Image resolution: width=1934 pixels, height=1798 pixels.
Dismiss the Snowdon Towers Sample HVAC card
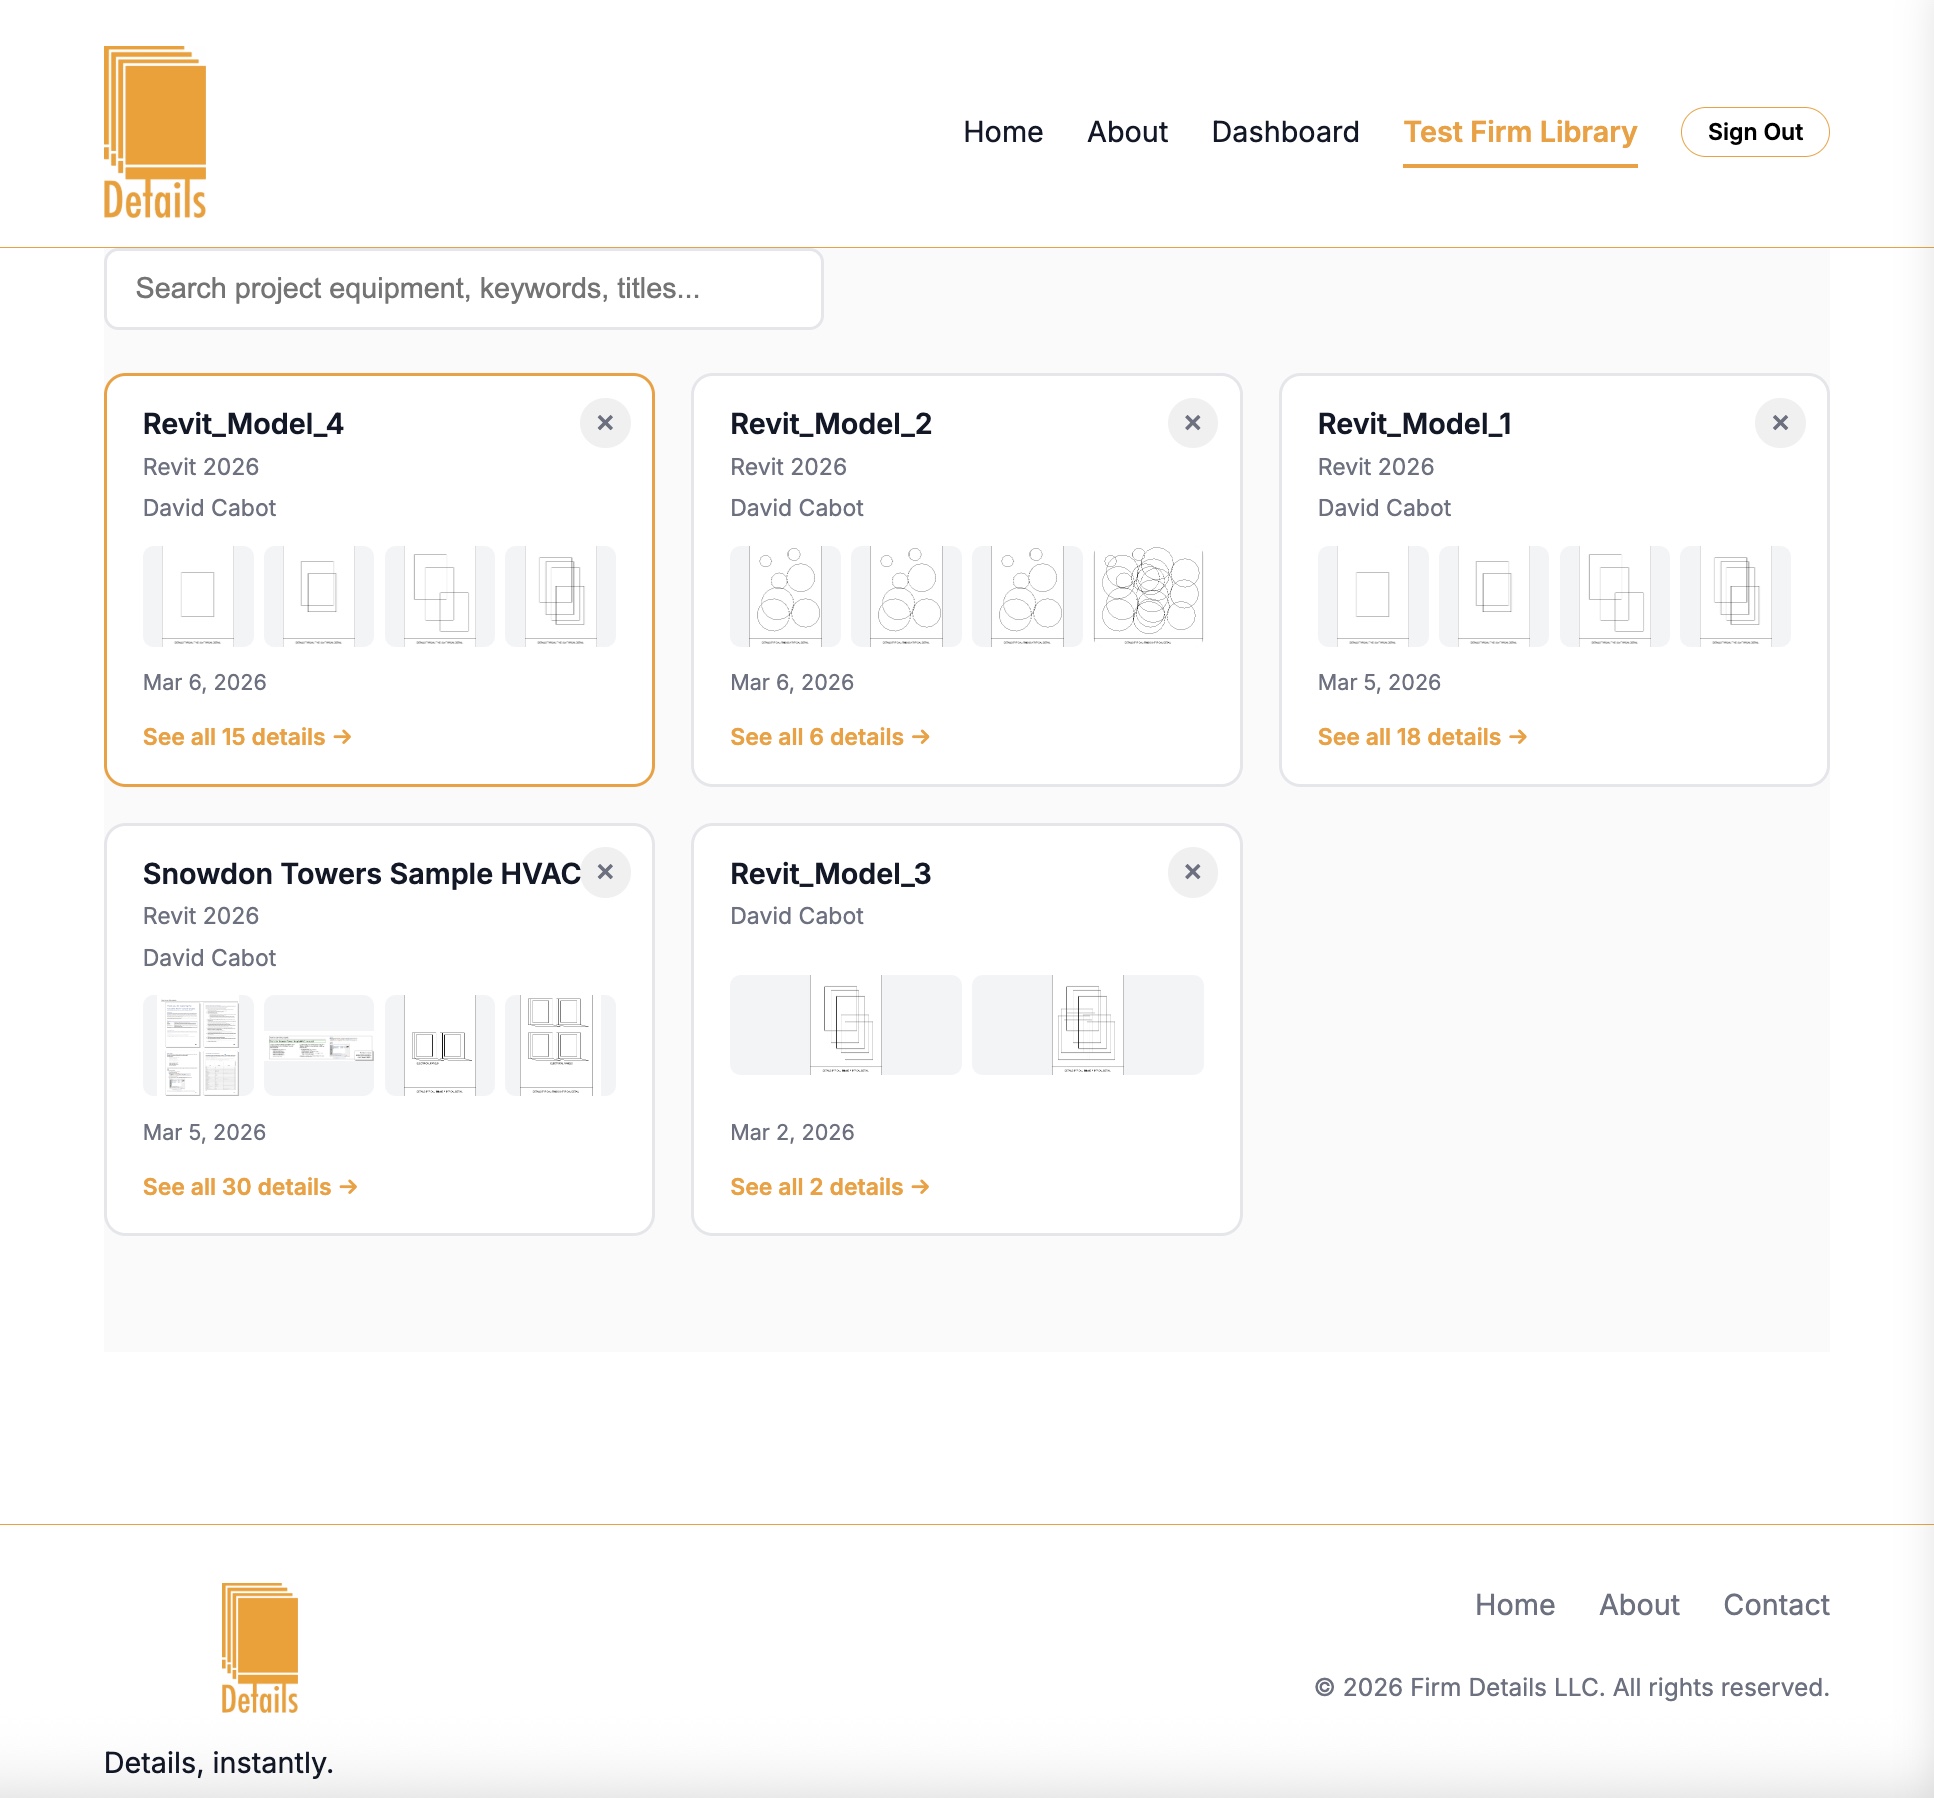click(x=604, y=872)
